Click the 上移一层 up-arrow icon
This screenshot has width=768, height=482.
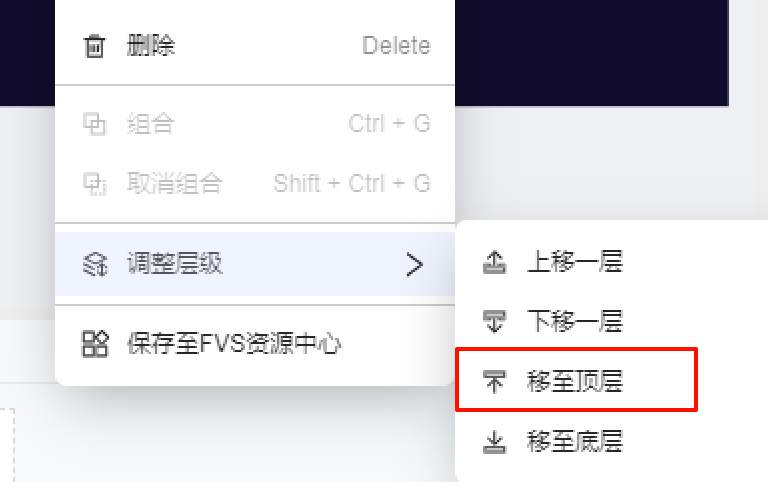495,262
